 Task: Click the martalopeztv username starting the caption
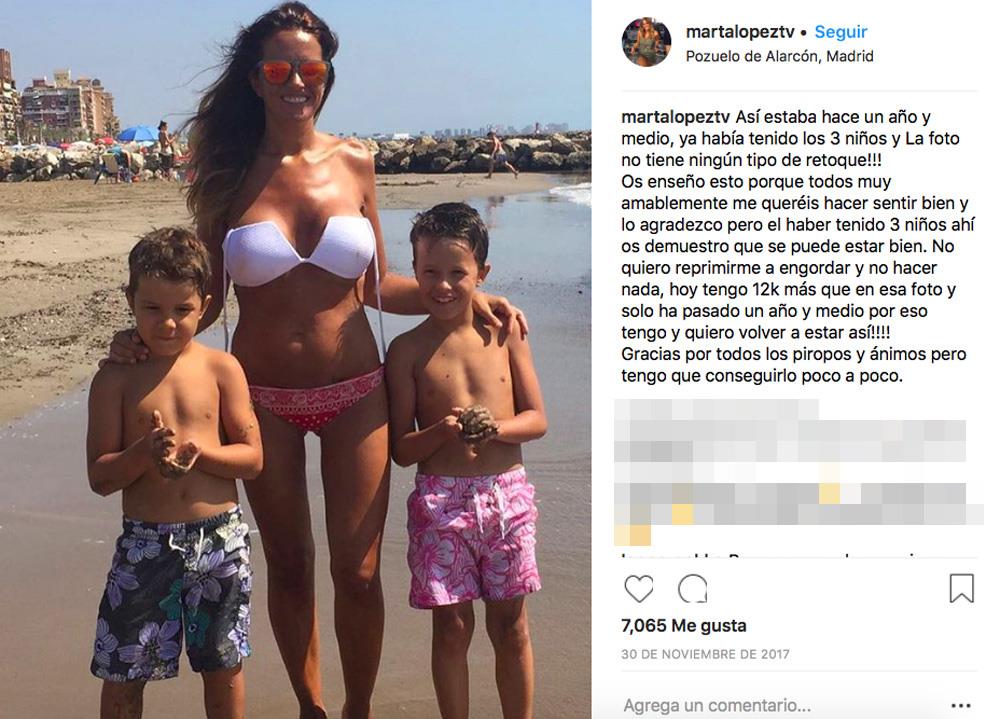point(675,117)
